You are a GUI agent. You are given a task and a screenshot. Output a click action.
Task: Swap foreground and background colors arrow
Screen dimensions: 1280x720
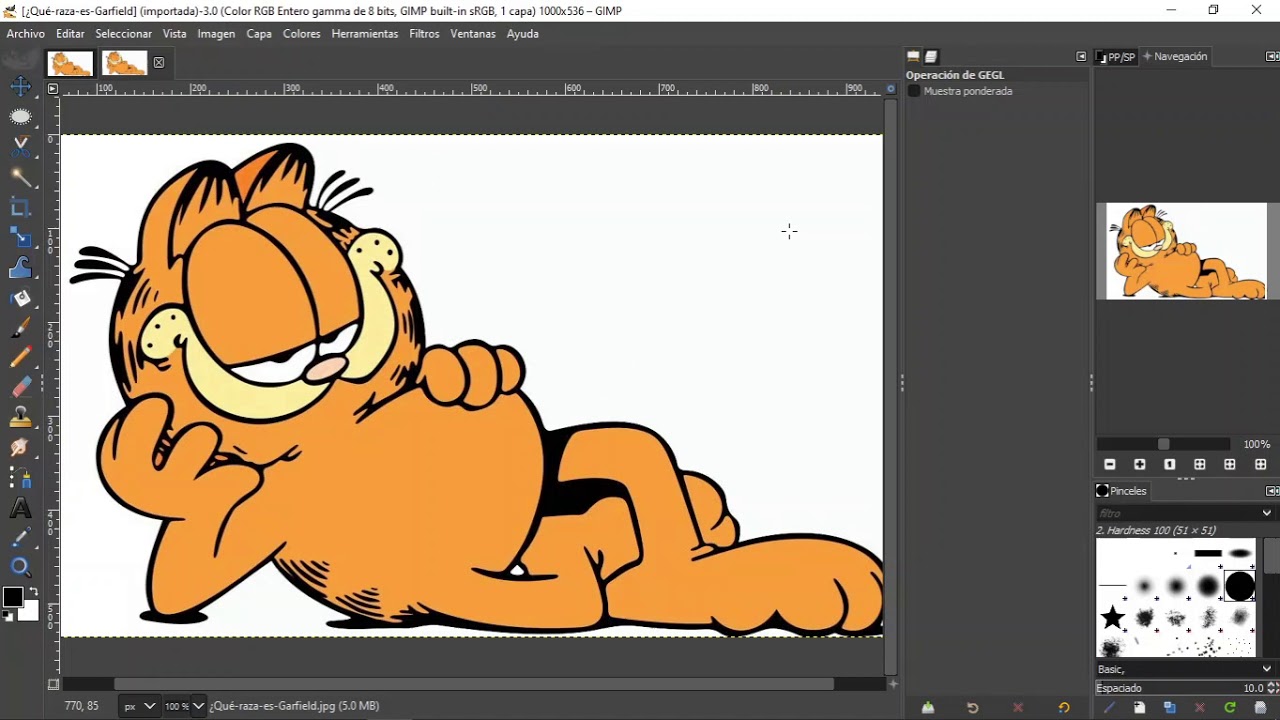(33, 592)
